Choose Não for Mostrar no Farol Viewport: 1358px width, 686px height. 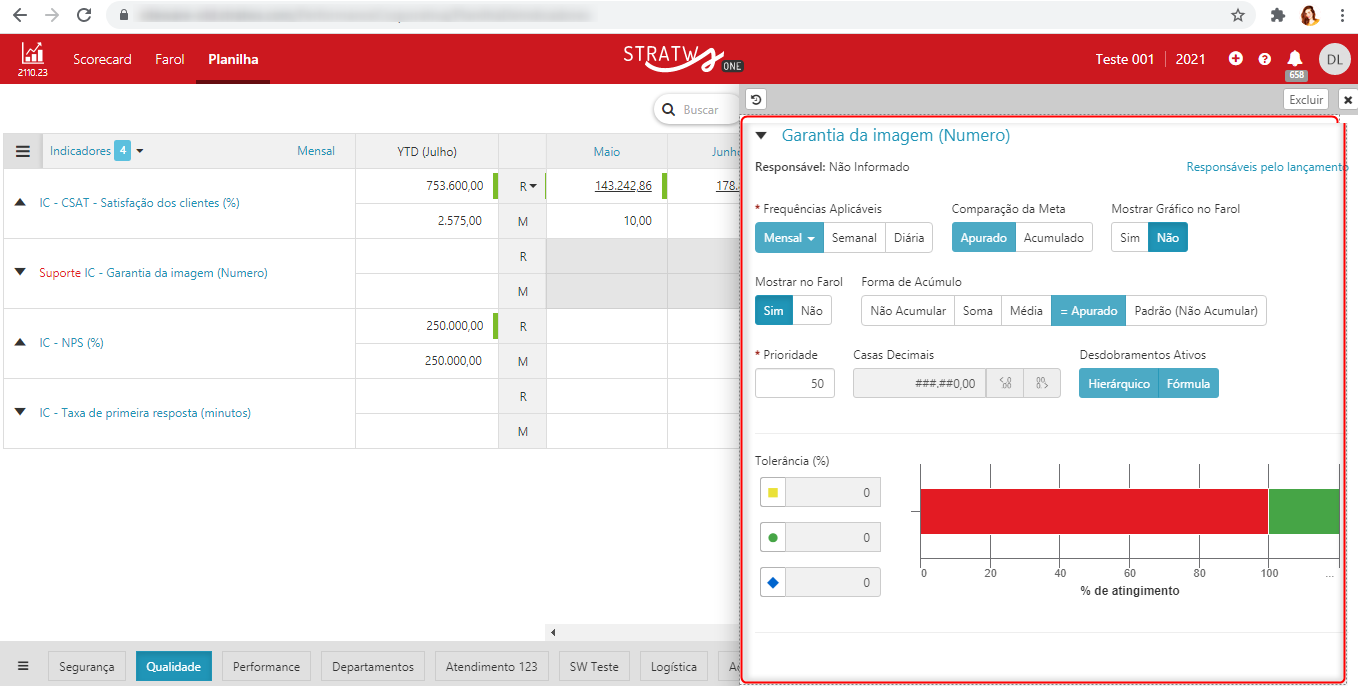point(812,311)
